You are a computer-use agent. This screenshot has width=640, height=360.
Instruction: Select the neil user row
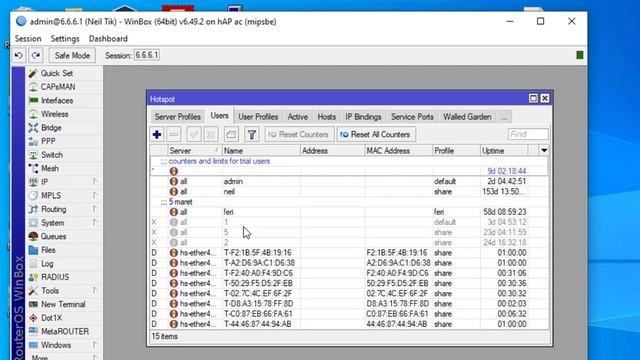click(x=349, y=191)
